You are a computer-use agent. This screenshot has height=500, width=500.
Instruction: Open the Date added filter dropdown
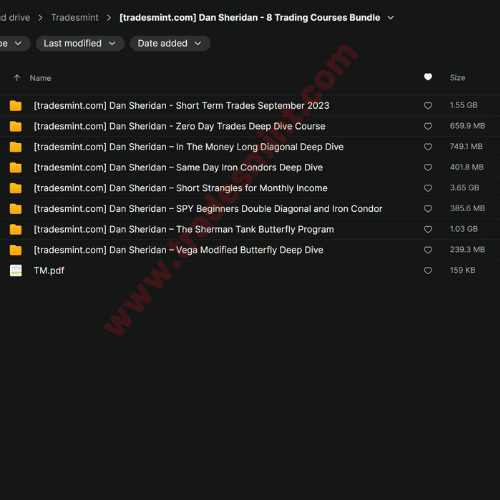[170, 44]
